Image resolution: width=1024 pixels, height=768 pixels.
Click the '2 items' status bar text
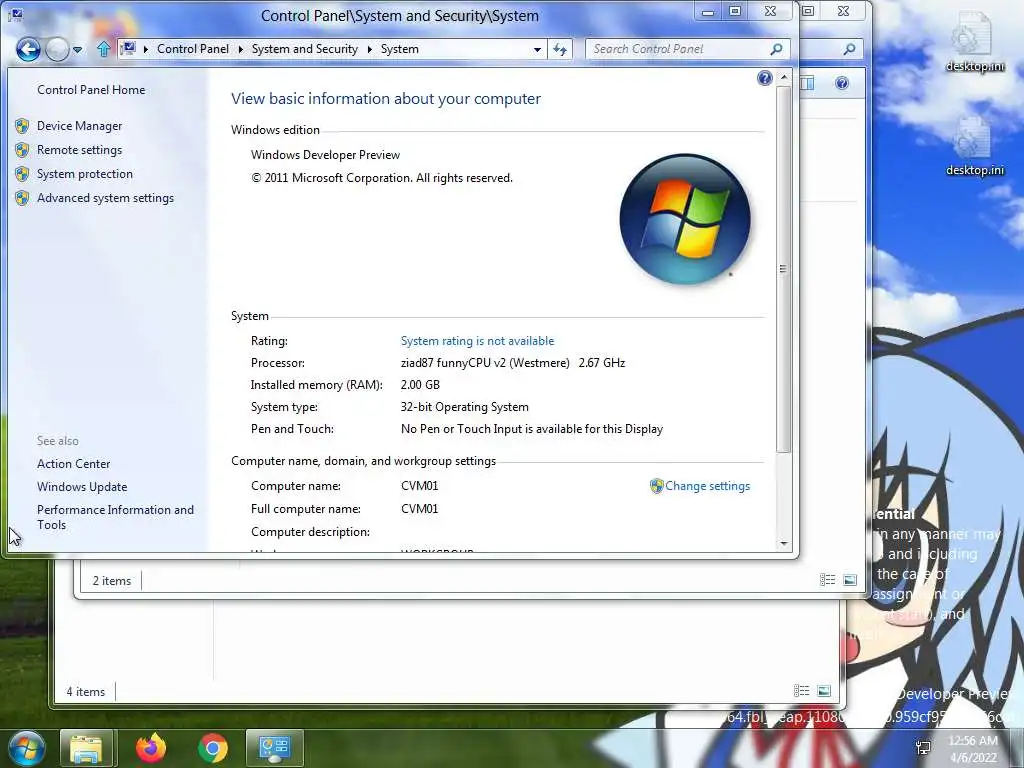click(x=112, y=581)
